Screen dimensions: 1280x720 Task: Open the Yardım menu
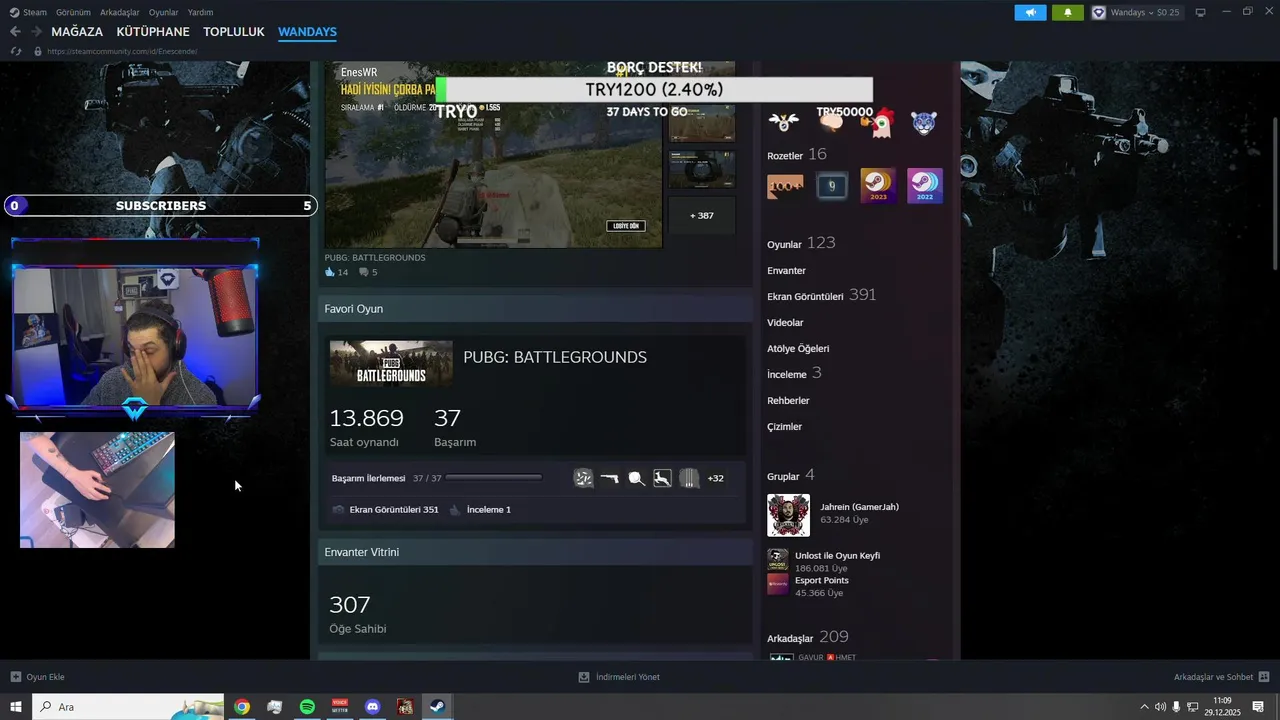[x=200, y=12]
